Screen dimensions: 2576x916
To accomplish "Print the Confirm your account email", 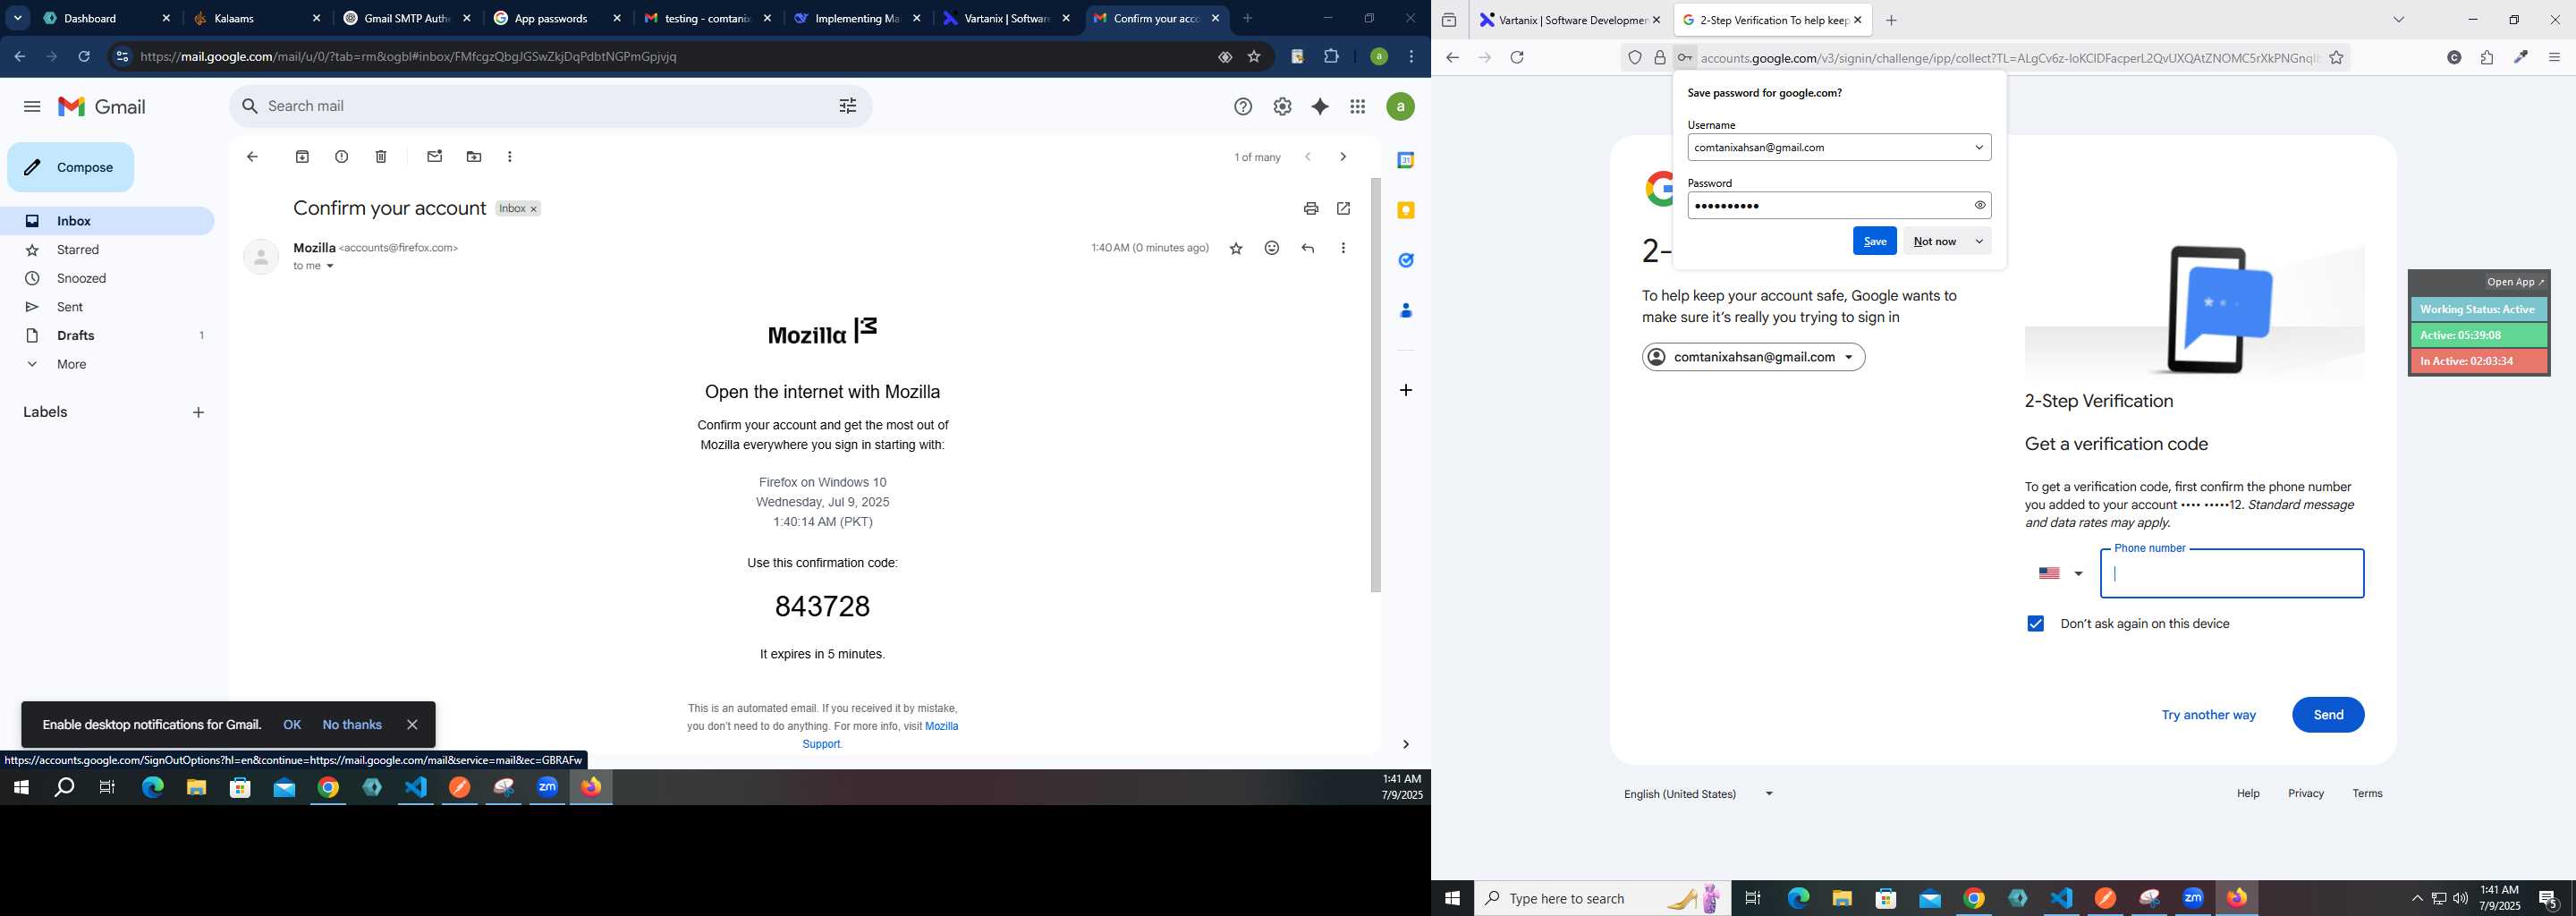I will [x=1310, y=208].
